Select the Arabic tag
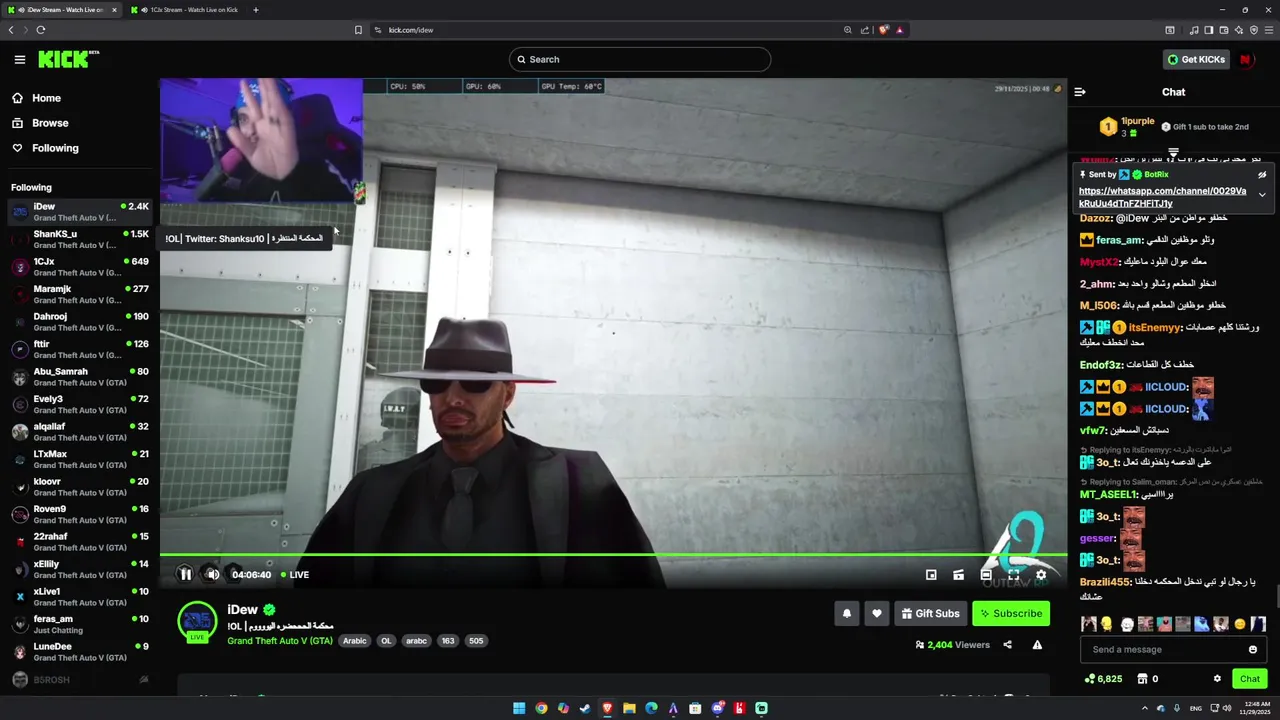The image size is (1280, 720). 355,641
